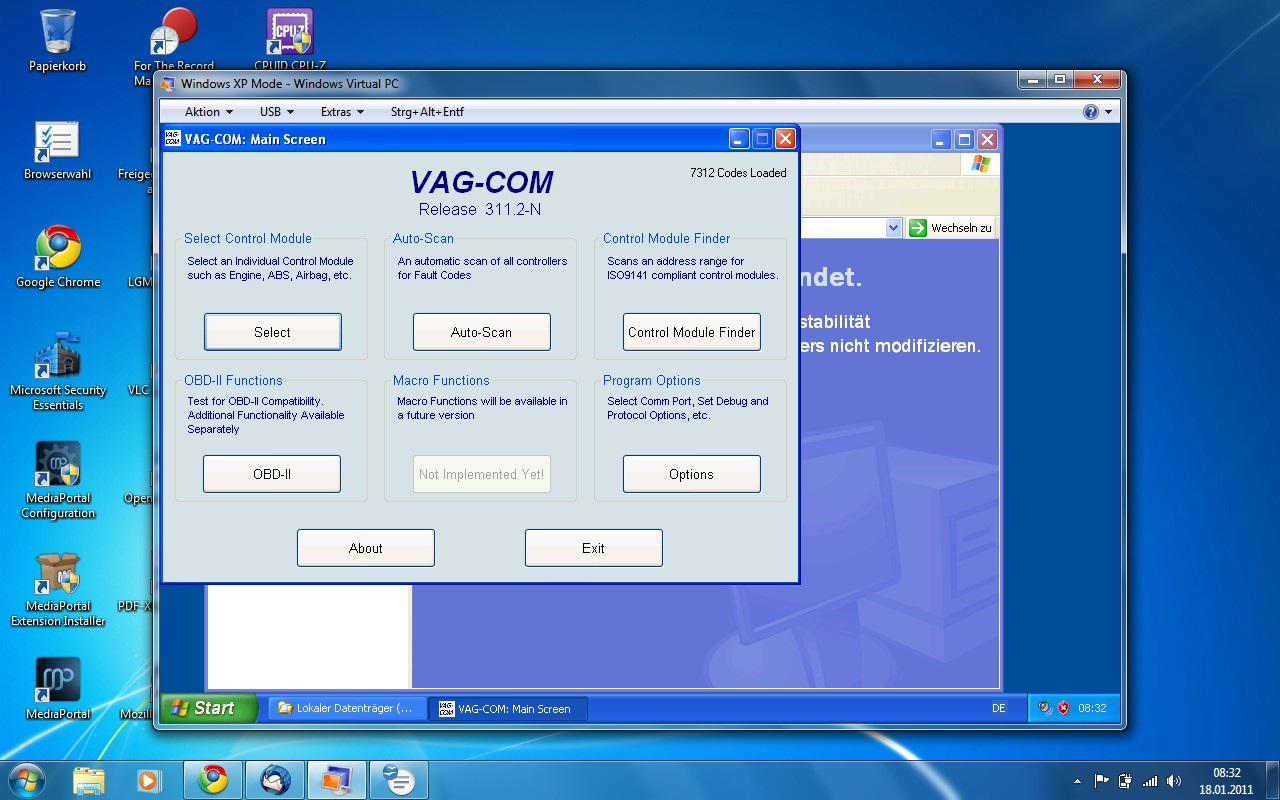The height and width of the screenshot is (800, 1280).
Task: Switch to Lokaler Datenträger in XP taskbar
Action: [x=347, y=708]
